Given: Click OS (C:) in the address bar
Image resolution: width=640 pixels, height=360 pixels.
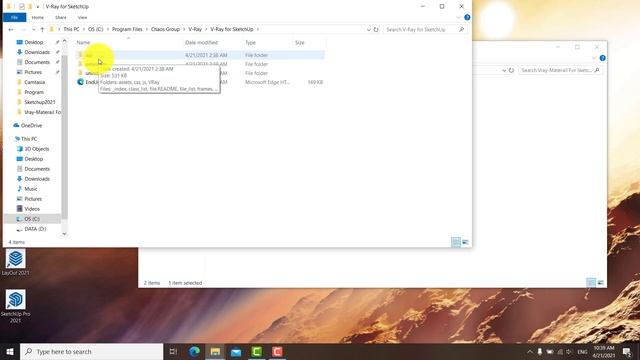Looking at the screenshot, I should click(96, 29).
